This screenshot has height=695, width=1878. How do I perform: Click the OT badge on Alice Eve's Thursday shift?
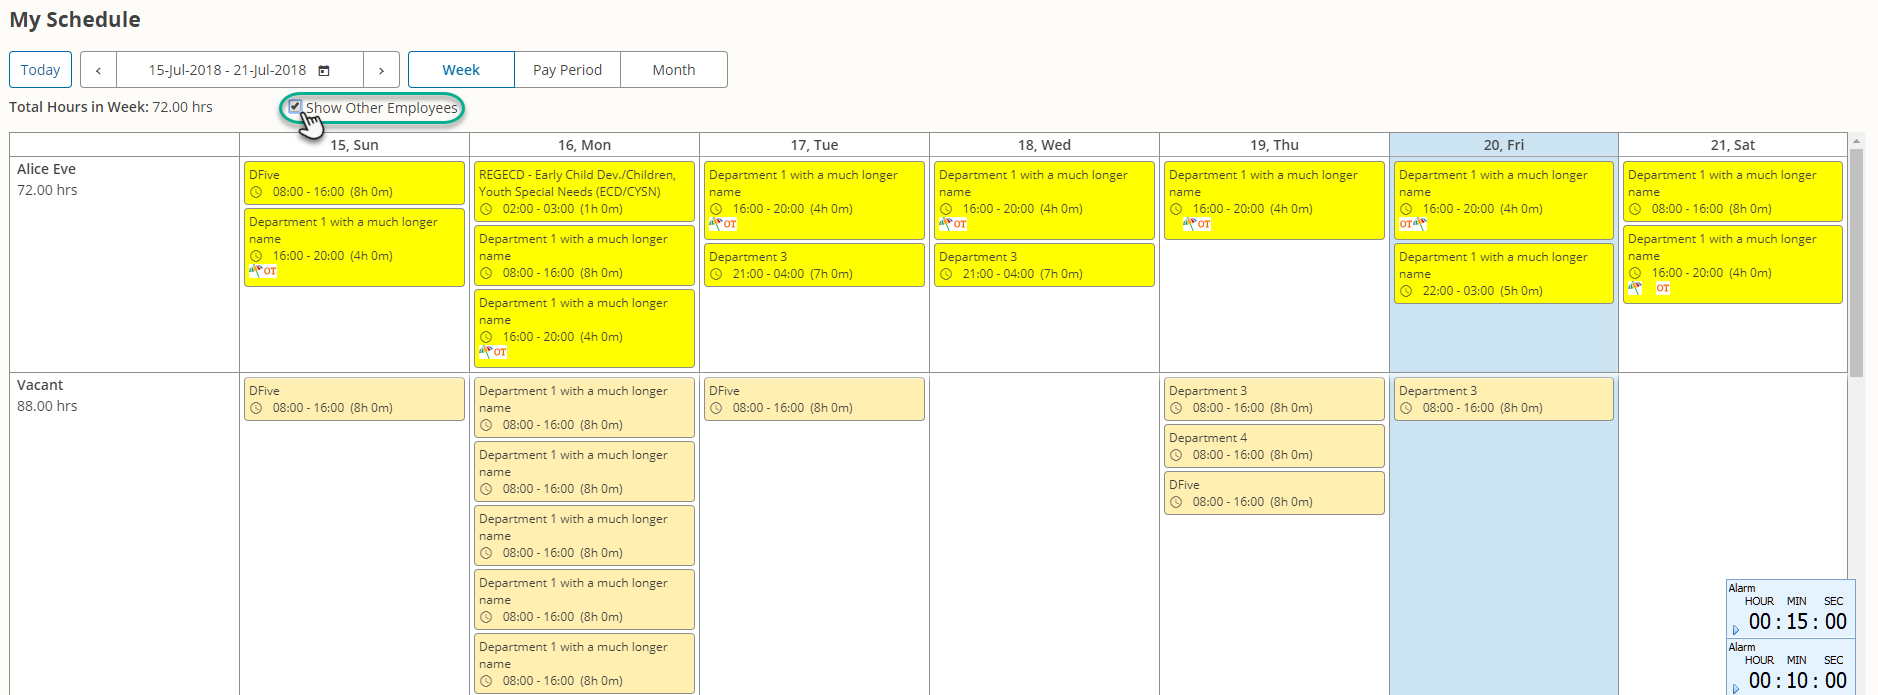click(x=1204, y=224)
